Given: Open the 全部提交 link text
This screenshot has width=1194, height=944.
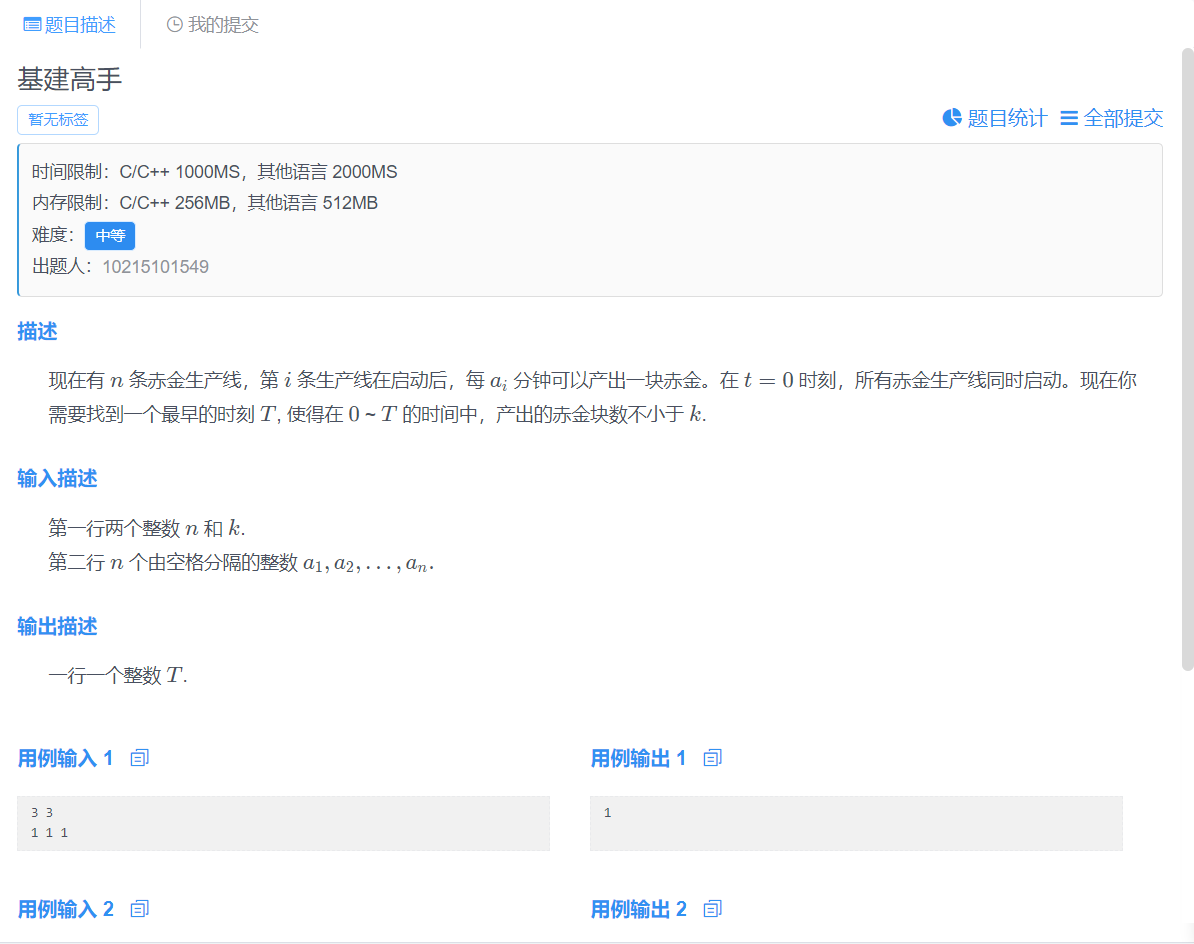Looking at the screenshot, I should pyautogui.click(x=1124, y=118).
